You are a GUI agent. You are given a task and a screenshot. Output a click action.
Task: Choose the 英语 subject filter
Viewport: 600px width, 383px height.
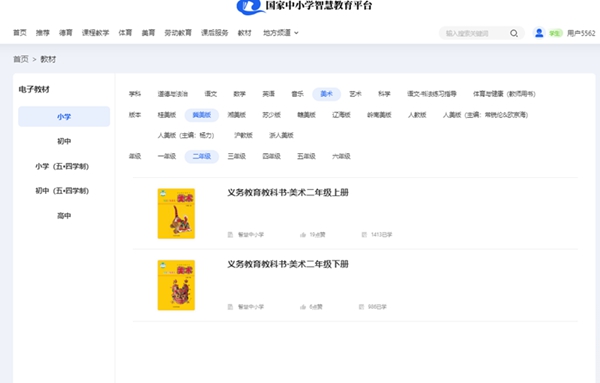[x=268, y=94]
